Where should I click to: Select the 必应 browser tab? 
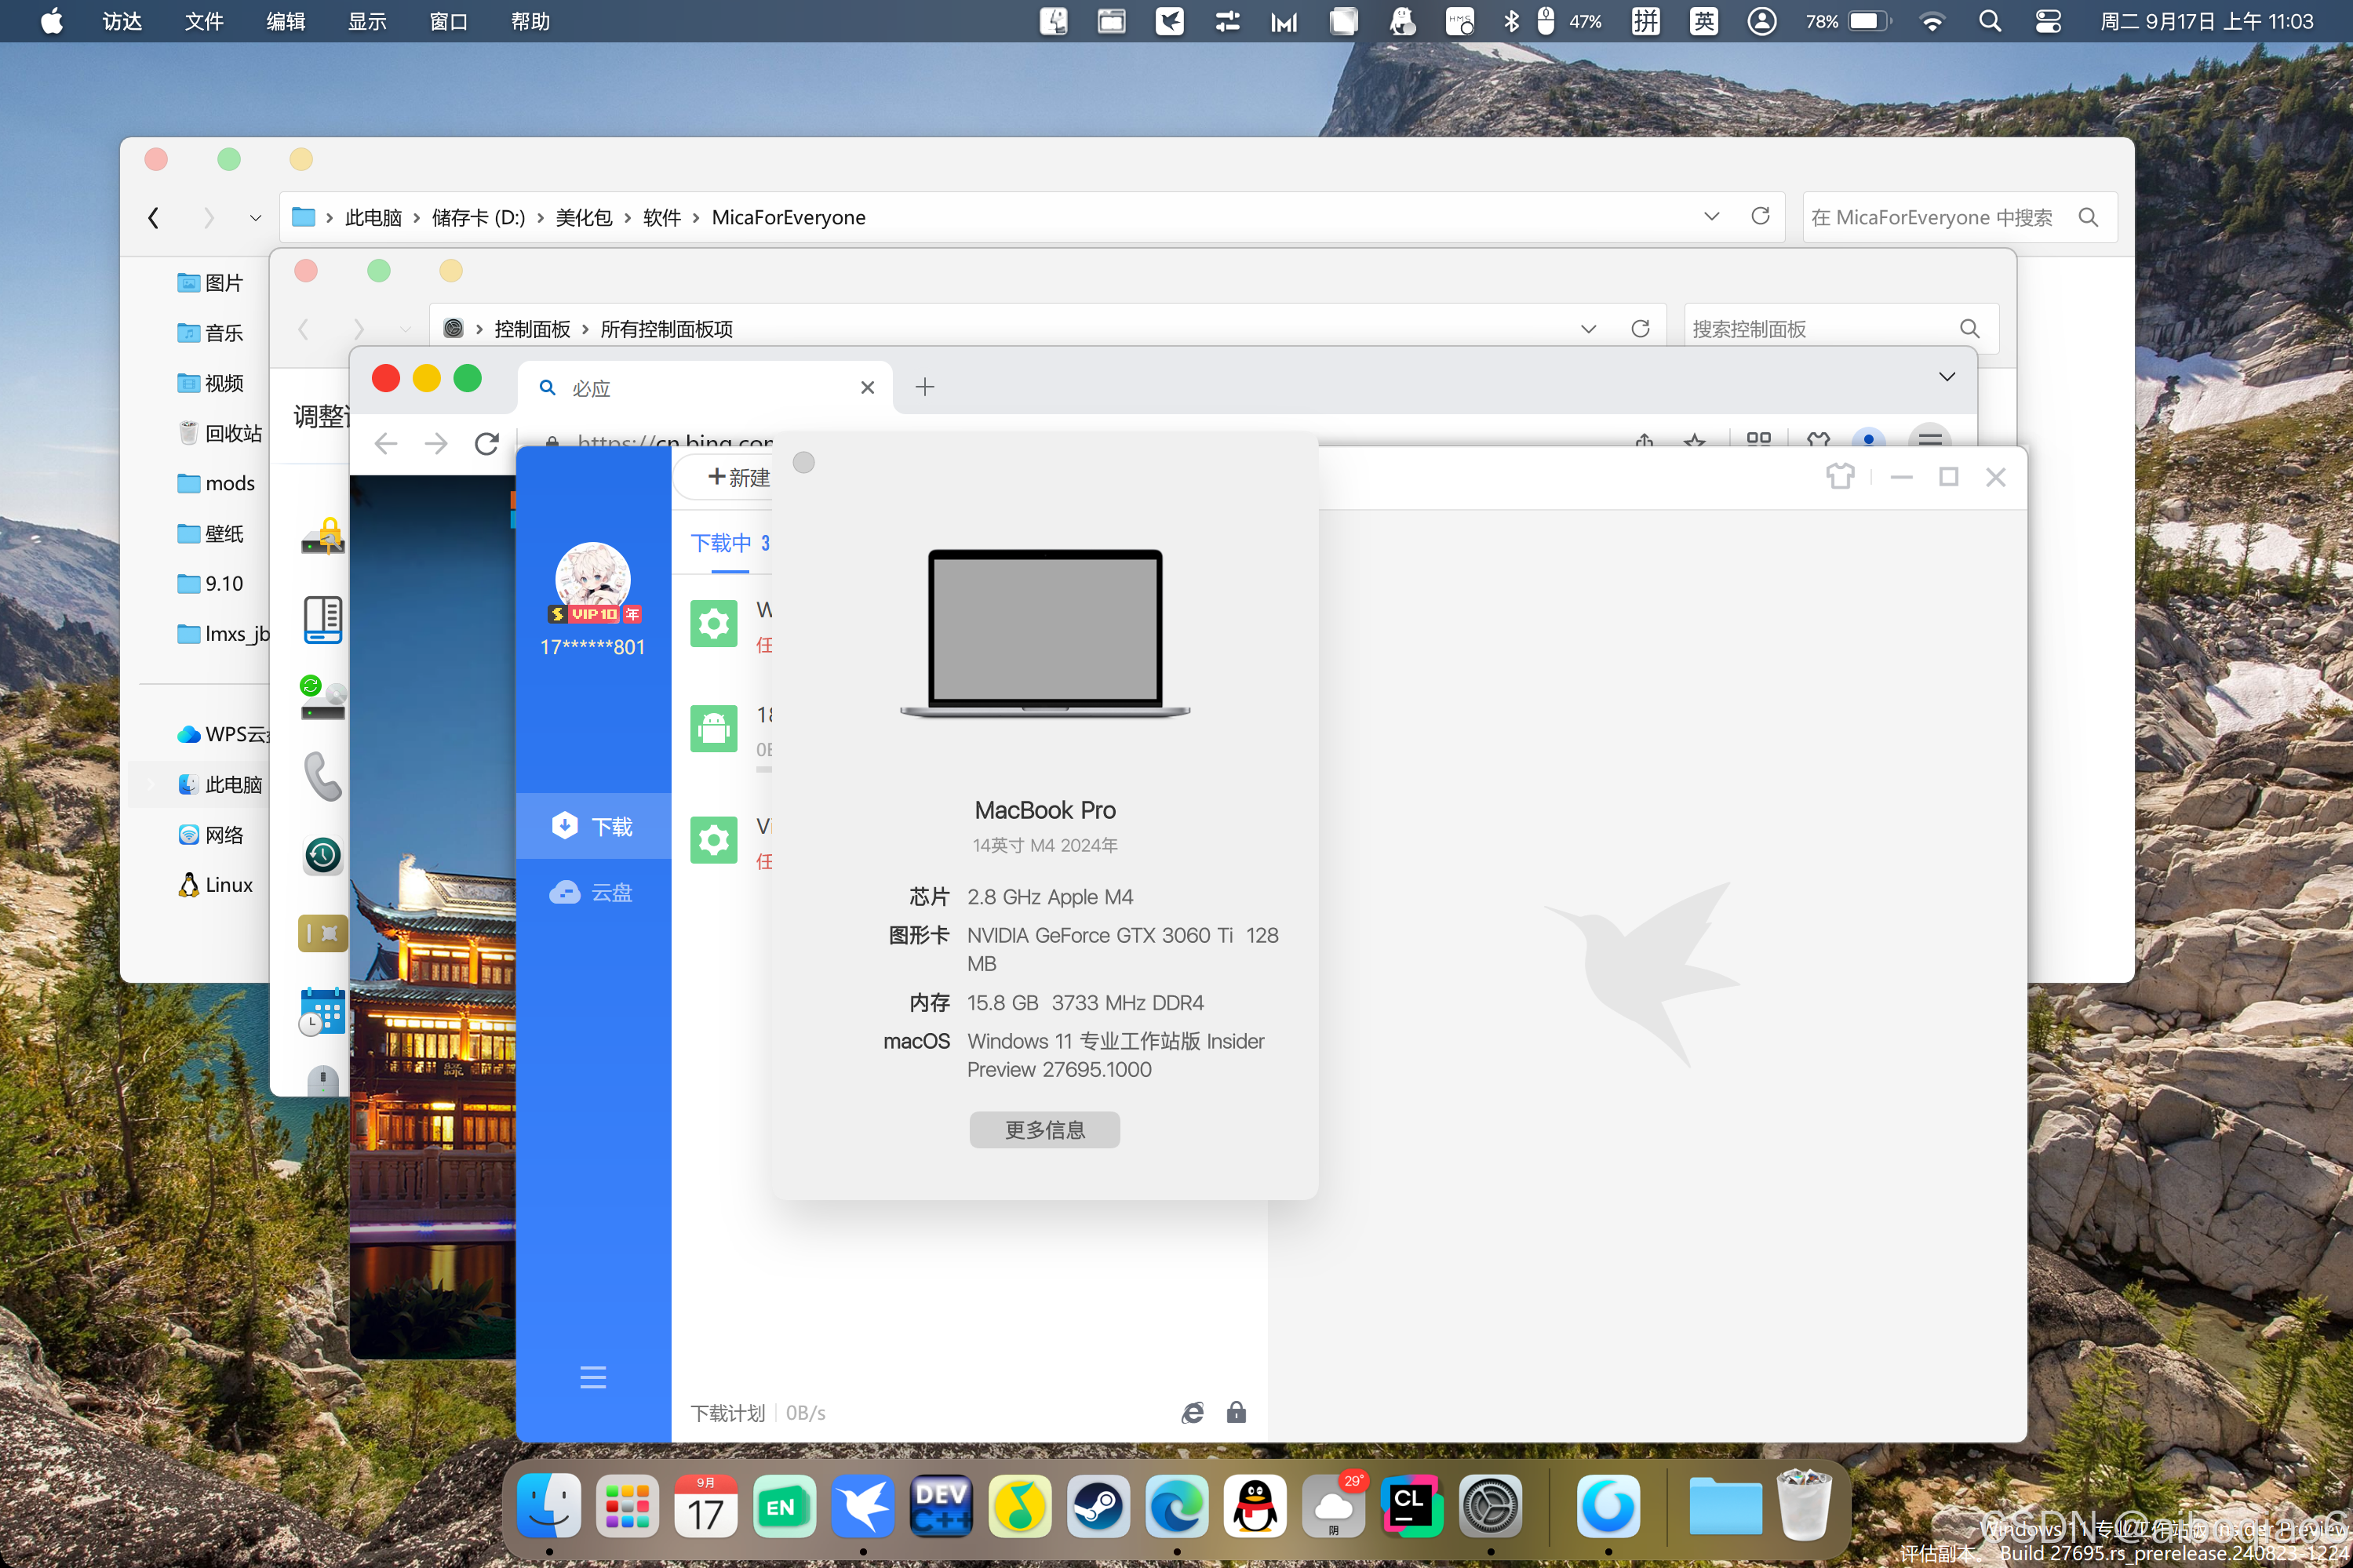[x=706, y=387]
